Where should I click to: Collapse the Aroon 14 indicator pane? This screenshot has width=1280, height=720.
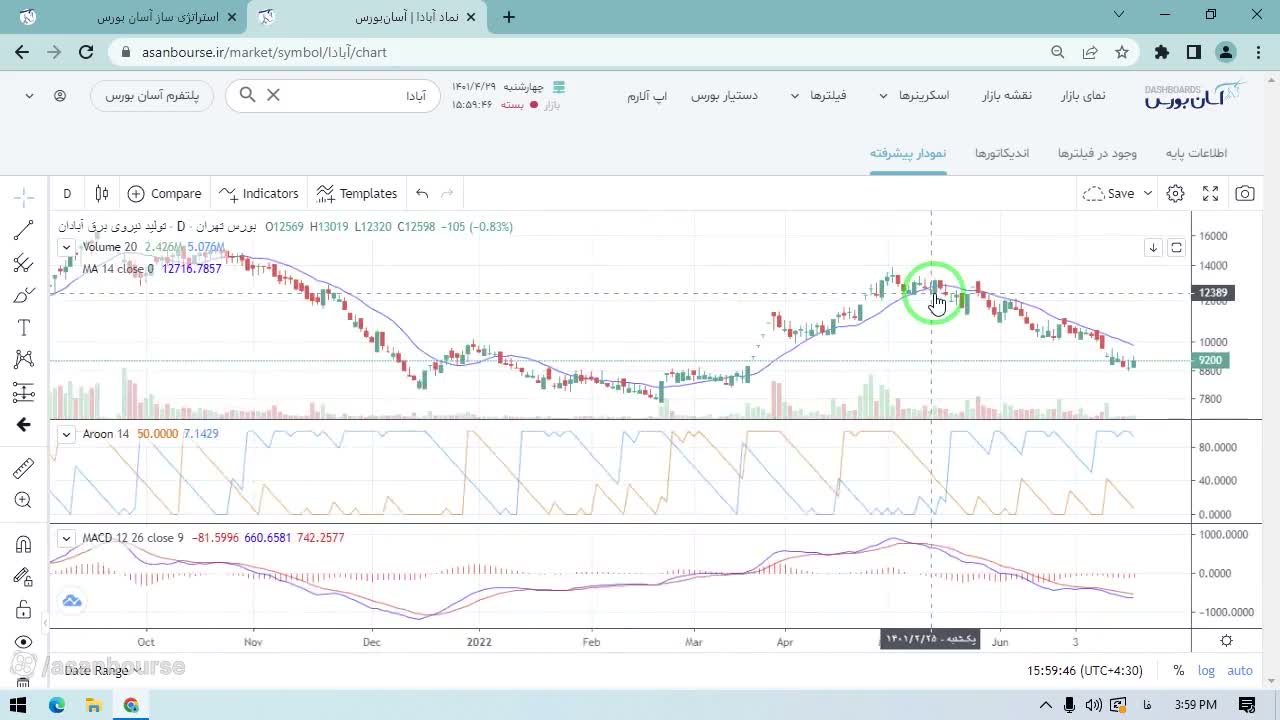pyautogui.click(x=66, y=434)
